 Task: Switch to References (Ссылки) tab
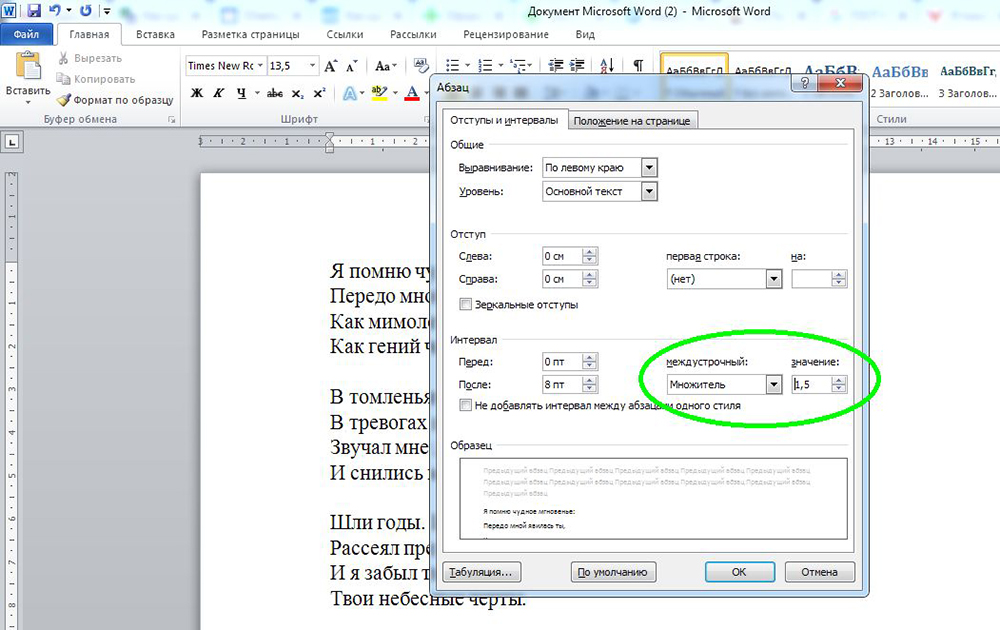(344, 34)
